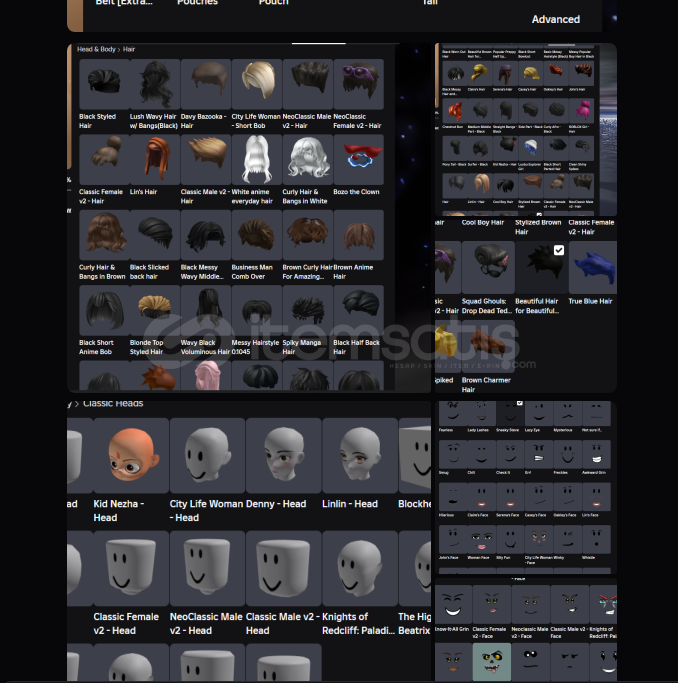Pick Classic Female v2 - Face
The height and width of the screenshot is (683, 678).
coord(492,605)
